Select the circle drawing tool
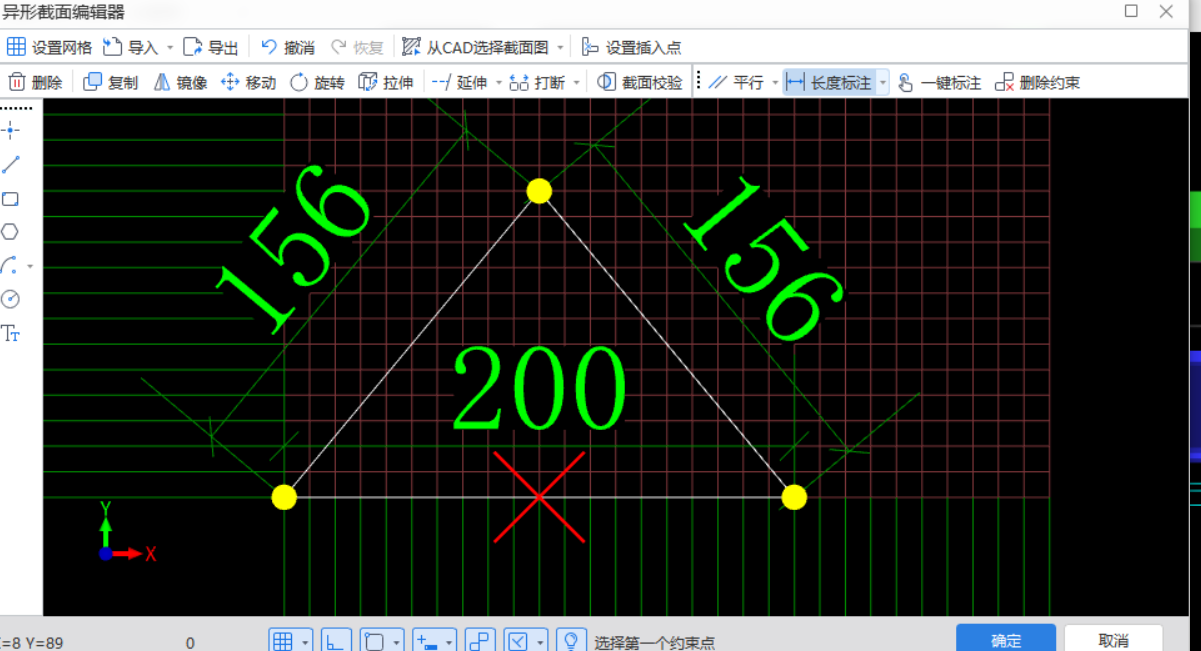 tap(10, 299)
